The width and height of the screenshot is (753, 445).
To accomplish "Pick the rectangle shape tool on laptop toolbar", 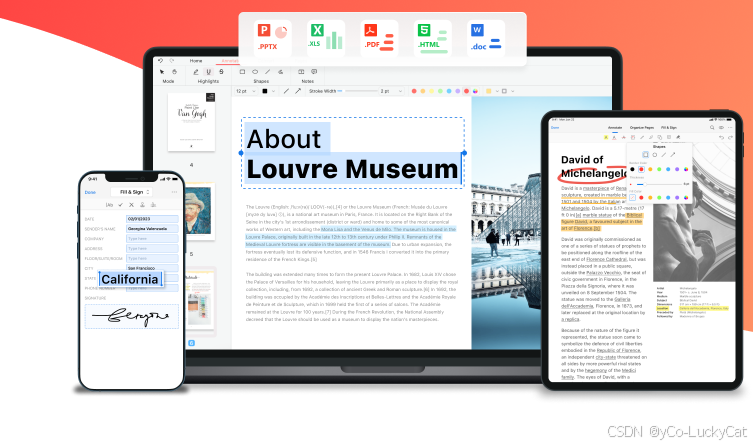I will pyautogui.click(x=243, y=72).
